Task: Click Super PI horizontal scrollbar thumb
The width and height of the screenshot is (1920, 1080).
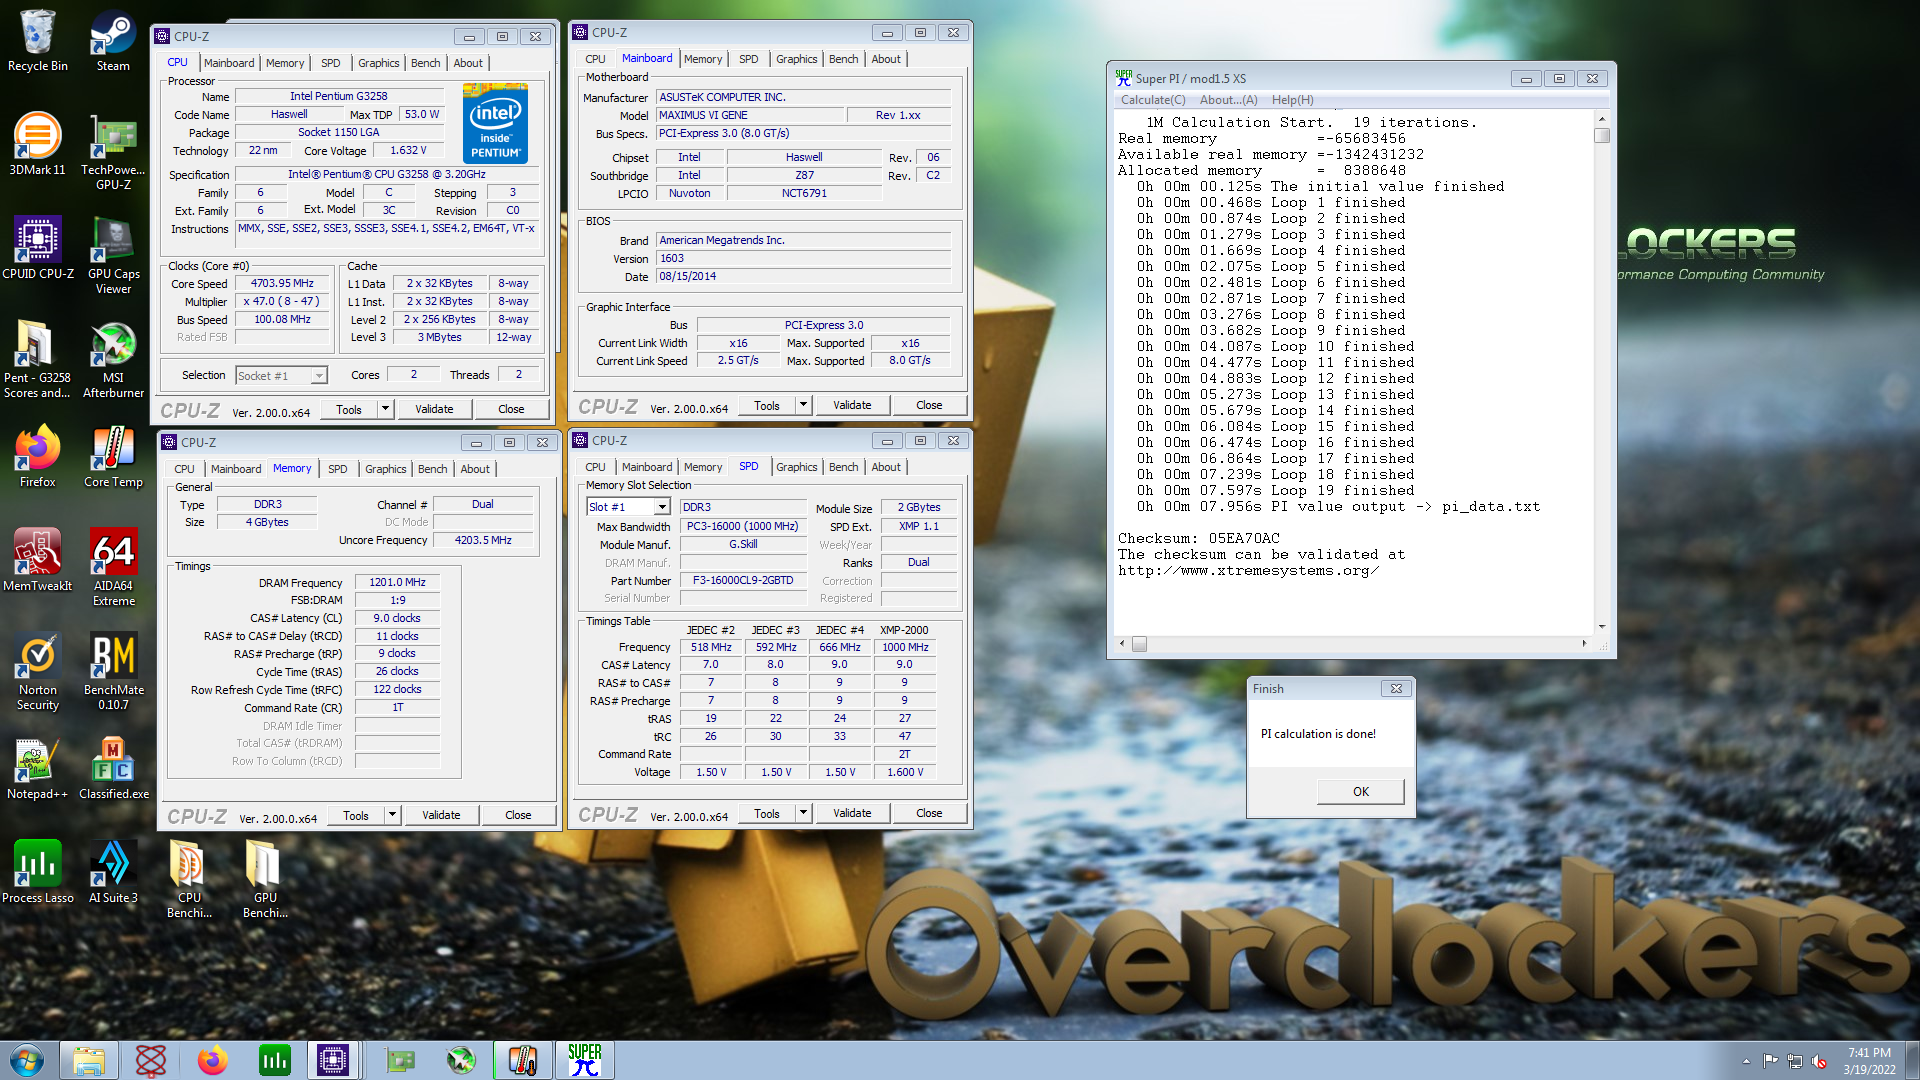Action: (x=1139, y=644)
